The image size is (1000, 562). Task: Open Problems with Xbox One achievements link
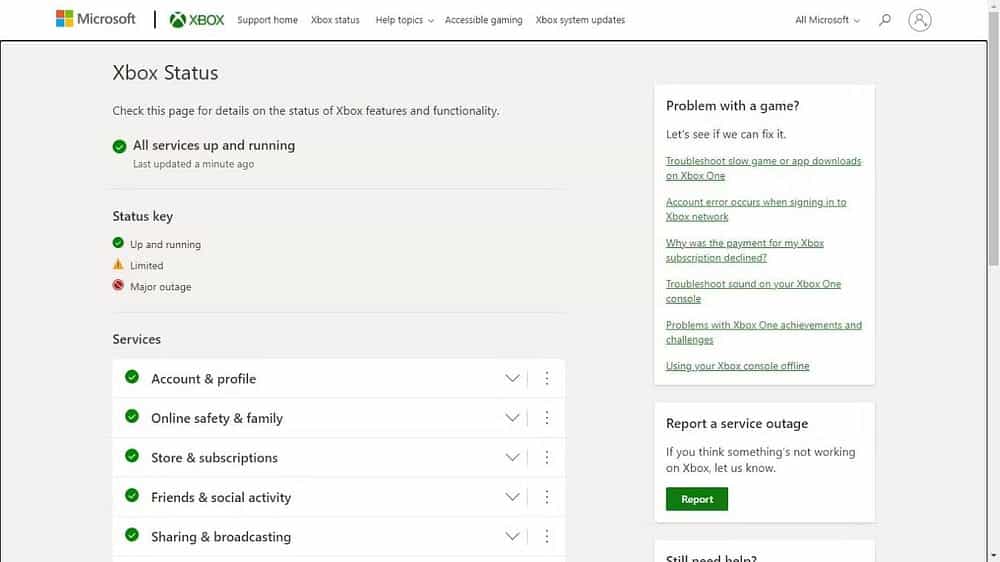pyautogui.click(x=763, y=332)
